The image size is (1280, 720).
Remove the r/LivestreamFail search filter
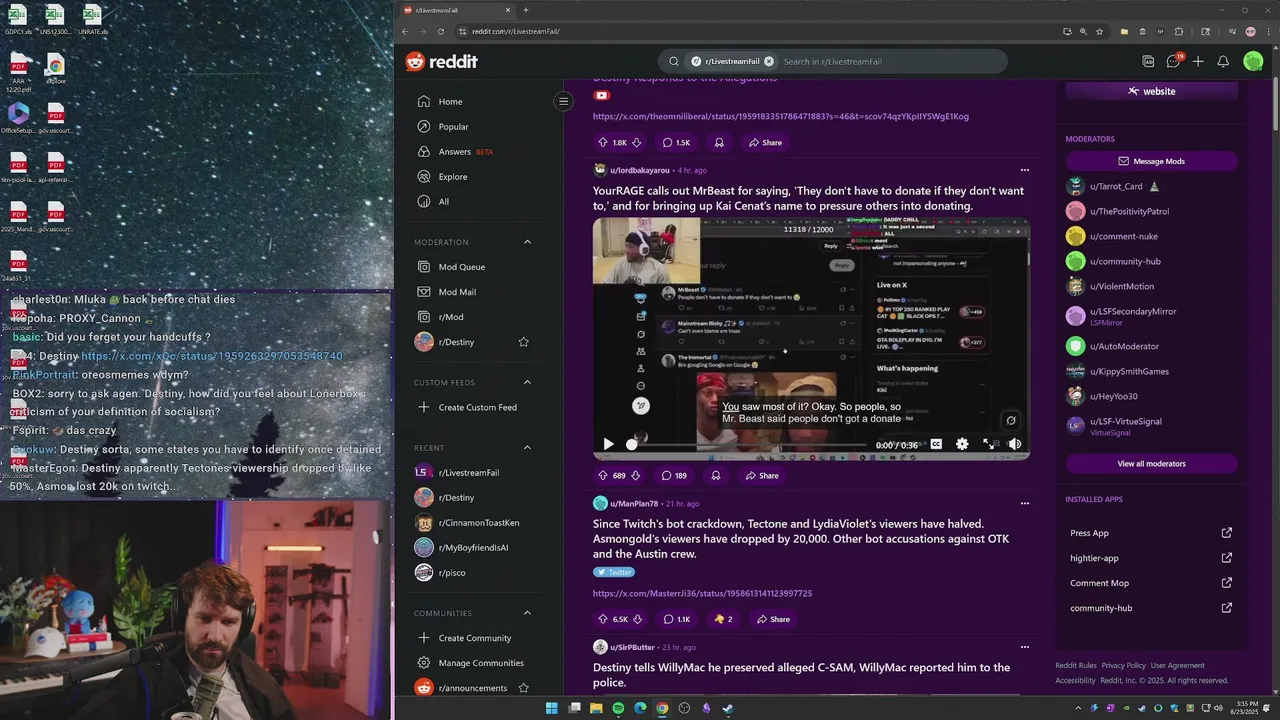(769, 61)
